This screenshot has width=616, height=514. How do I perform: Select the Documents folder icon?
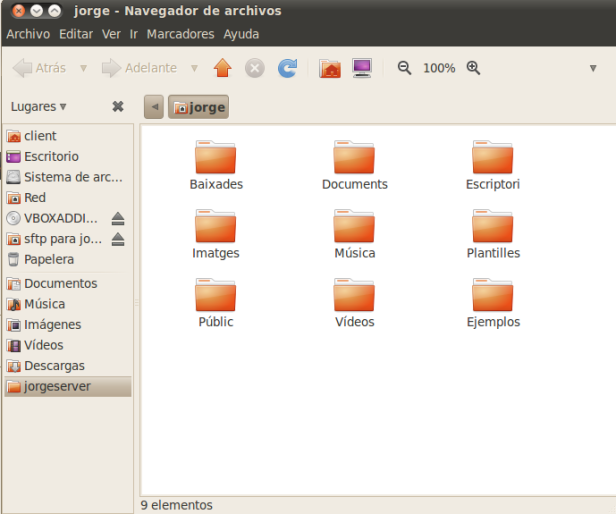pos(354,157)
